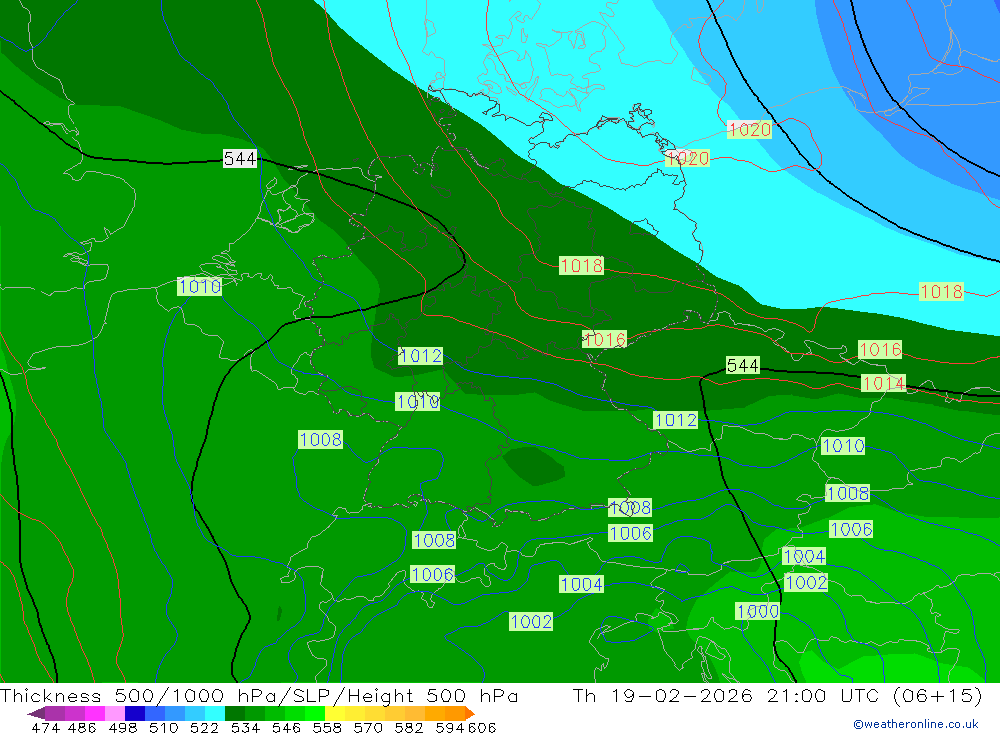This screenshot has width=1000, height=733.
Task: Click the leftmost 1010 isobar label near England
Action: pyautogui.click(x=200, y=286)
